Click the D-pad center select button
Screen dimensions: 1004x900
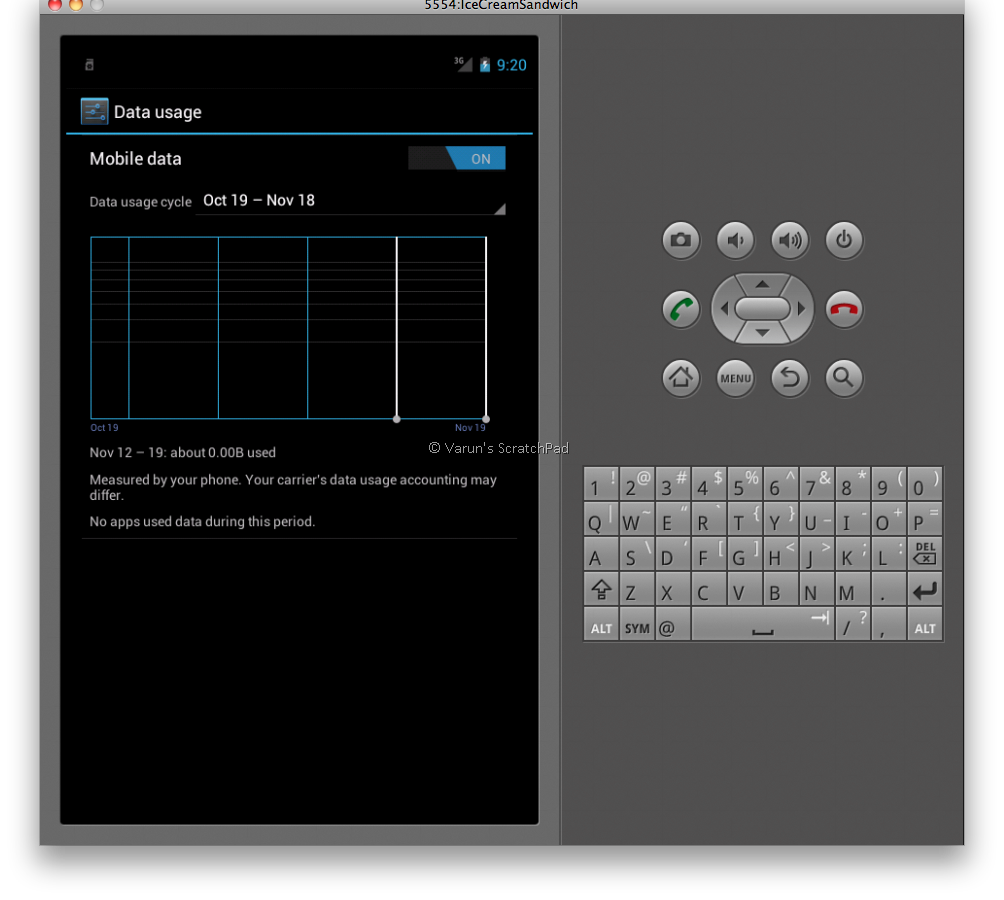[x=762, y=309]
